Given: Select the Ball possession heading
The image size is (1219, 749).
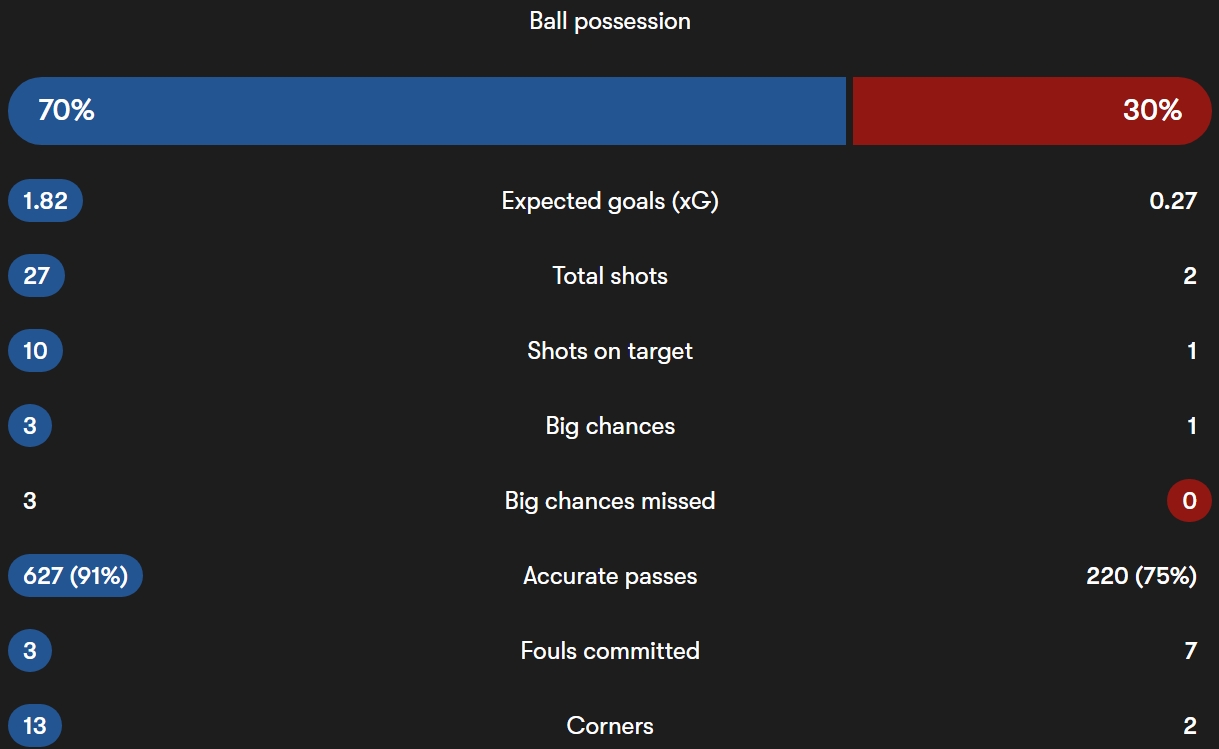Looking at the screenshot, I should (x=610, y=21).
